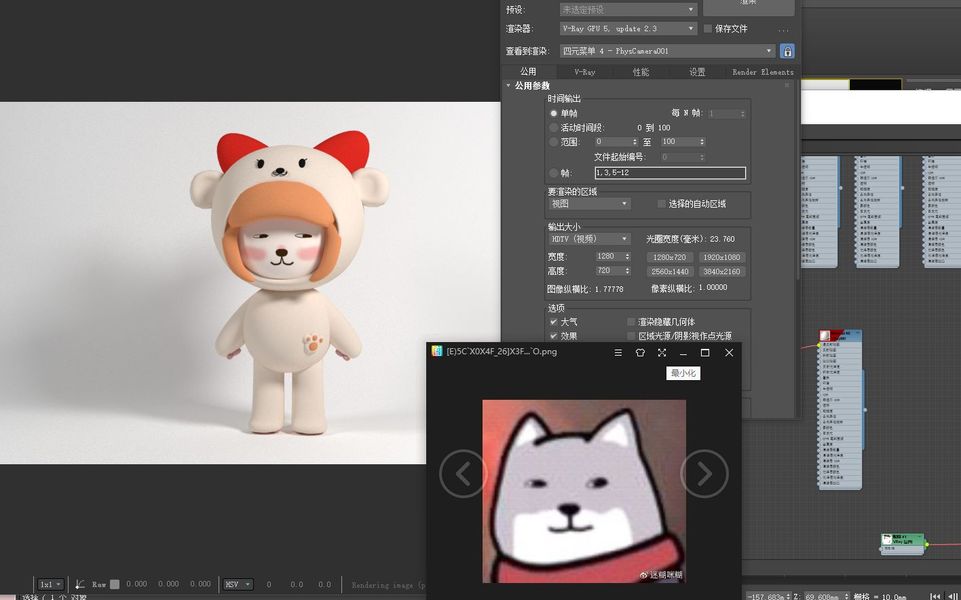Open the HSV color mode dropdown
This screenshot has width=961, height=600.
point(238,584)
